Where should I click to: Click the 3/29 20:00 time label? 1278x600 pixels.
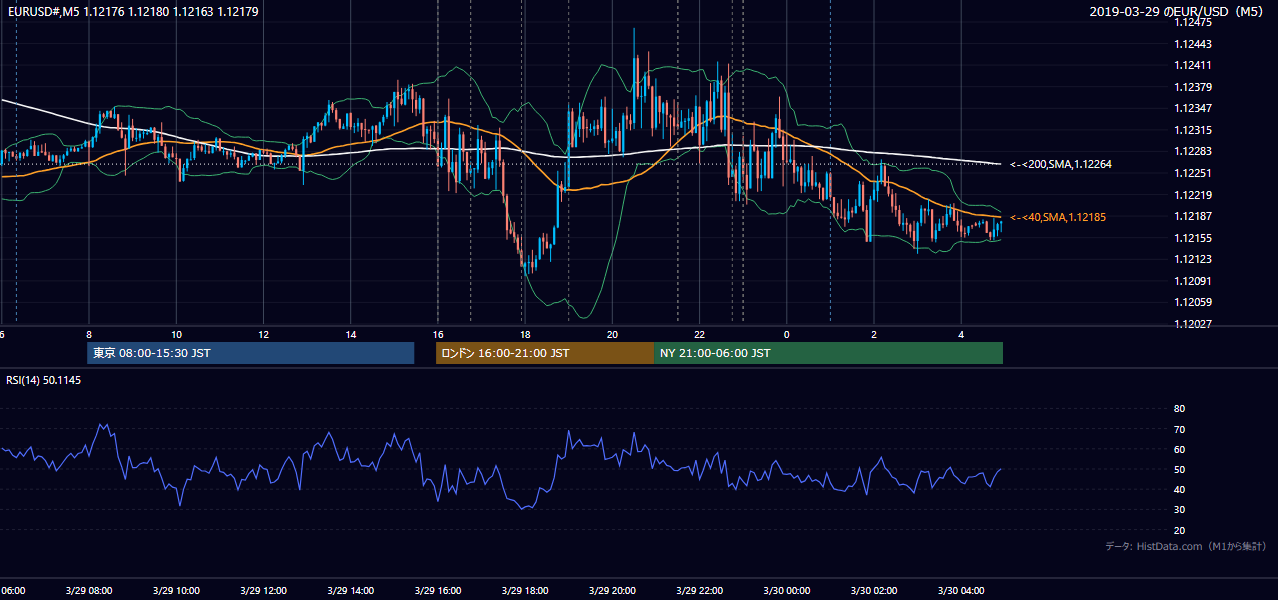(612, 590)
